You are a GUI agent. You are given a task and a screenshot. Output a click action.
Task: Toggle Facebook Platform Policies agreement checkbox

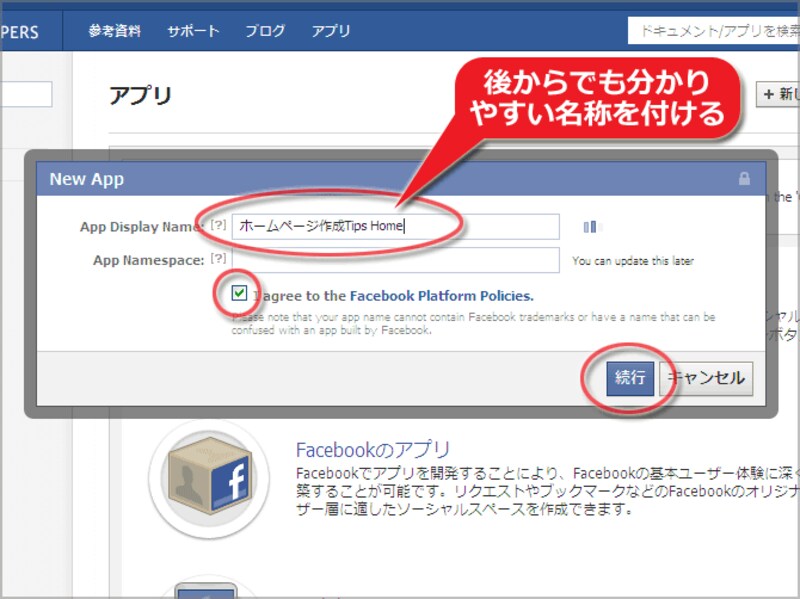tap(239, 293)
